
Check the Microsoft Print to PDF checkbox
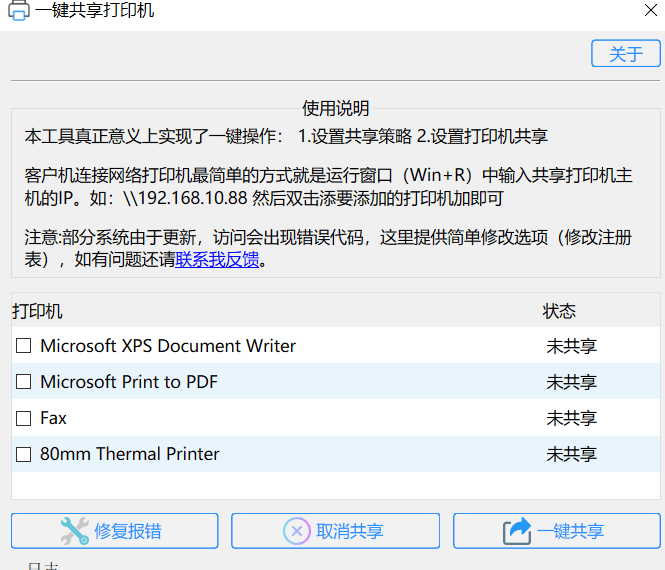23,382
